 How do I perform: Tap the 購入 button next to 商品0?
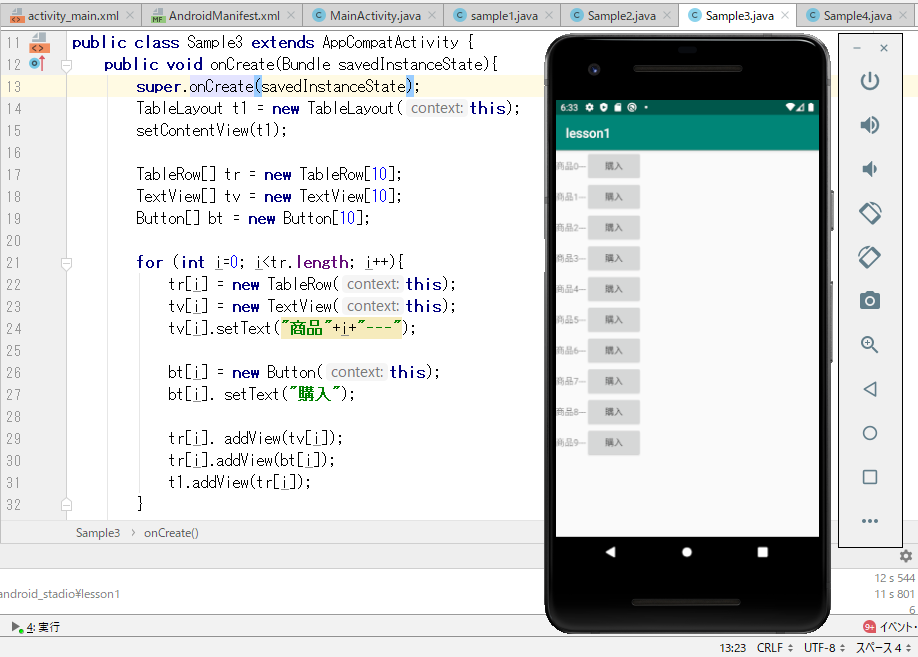coord(613,166)
